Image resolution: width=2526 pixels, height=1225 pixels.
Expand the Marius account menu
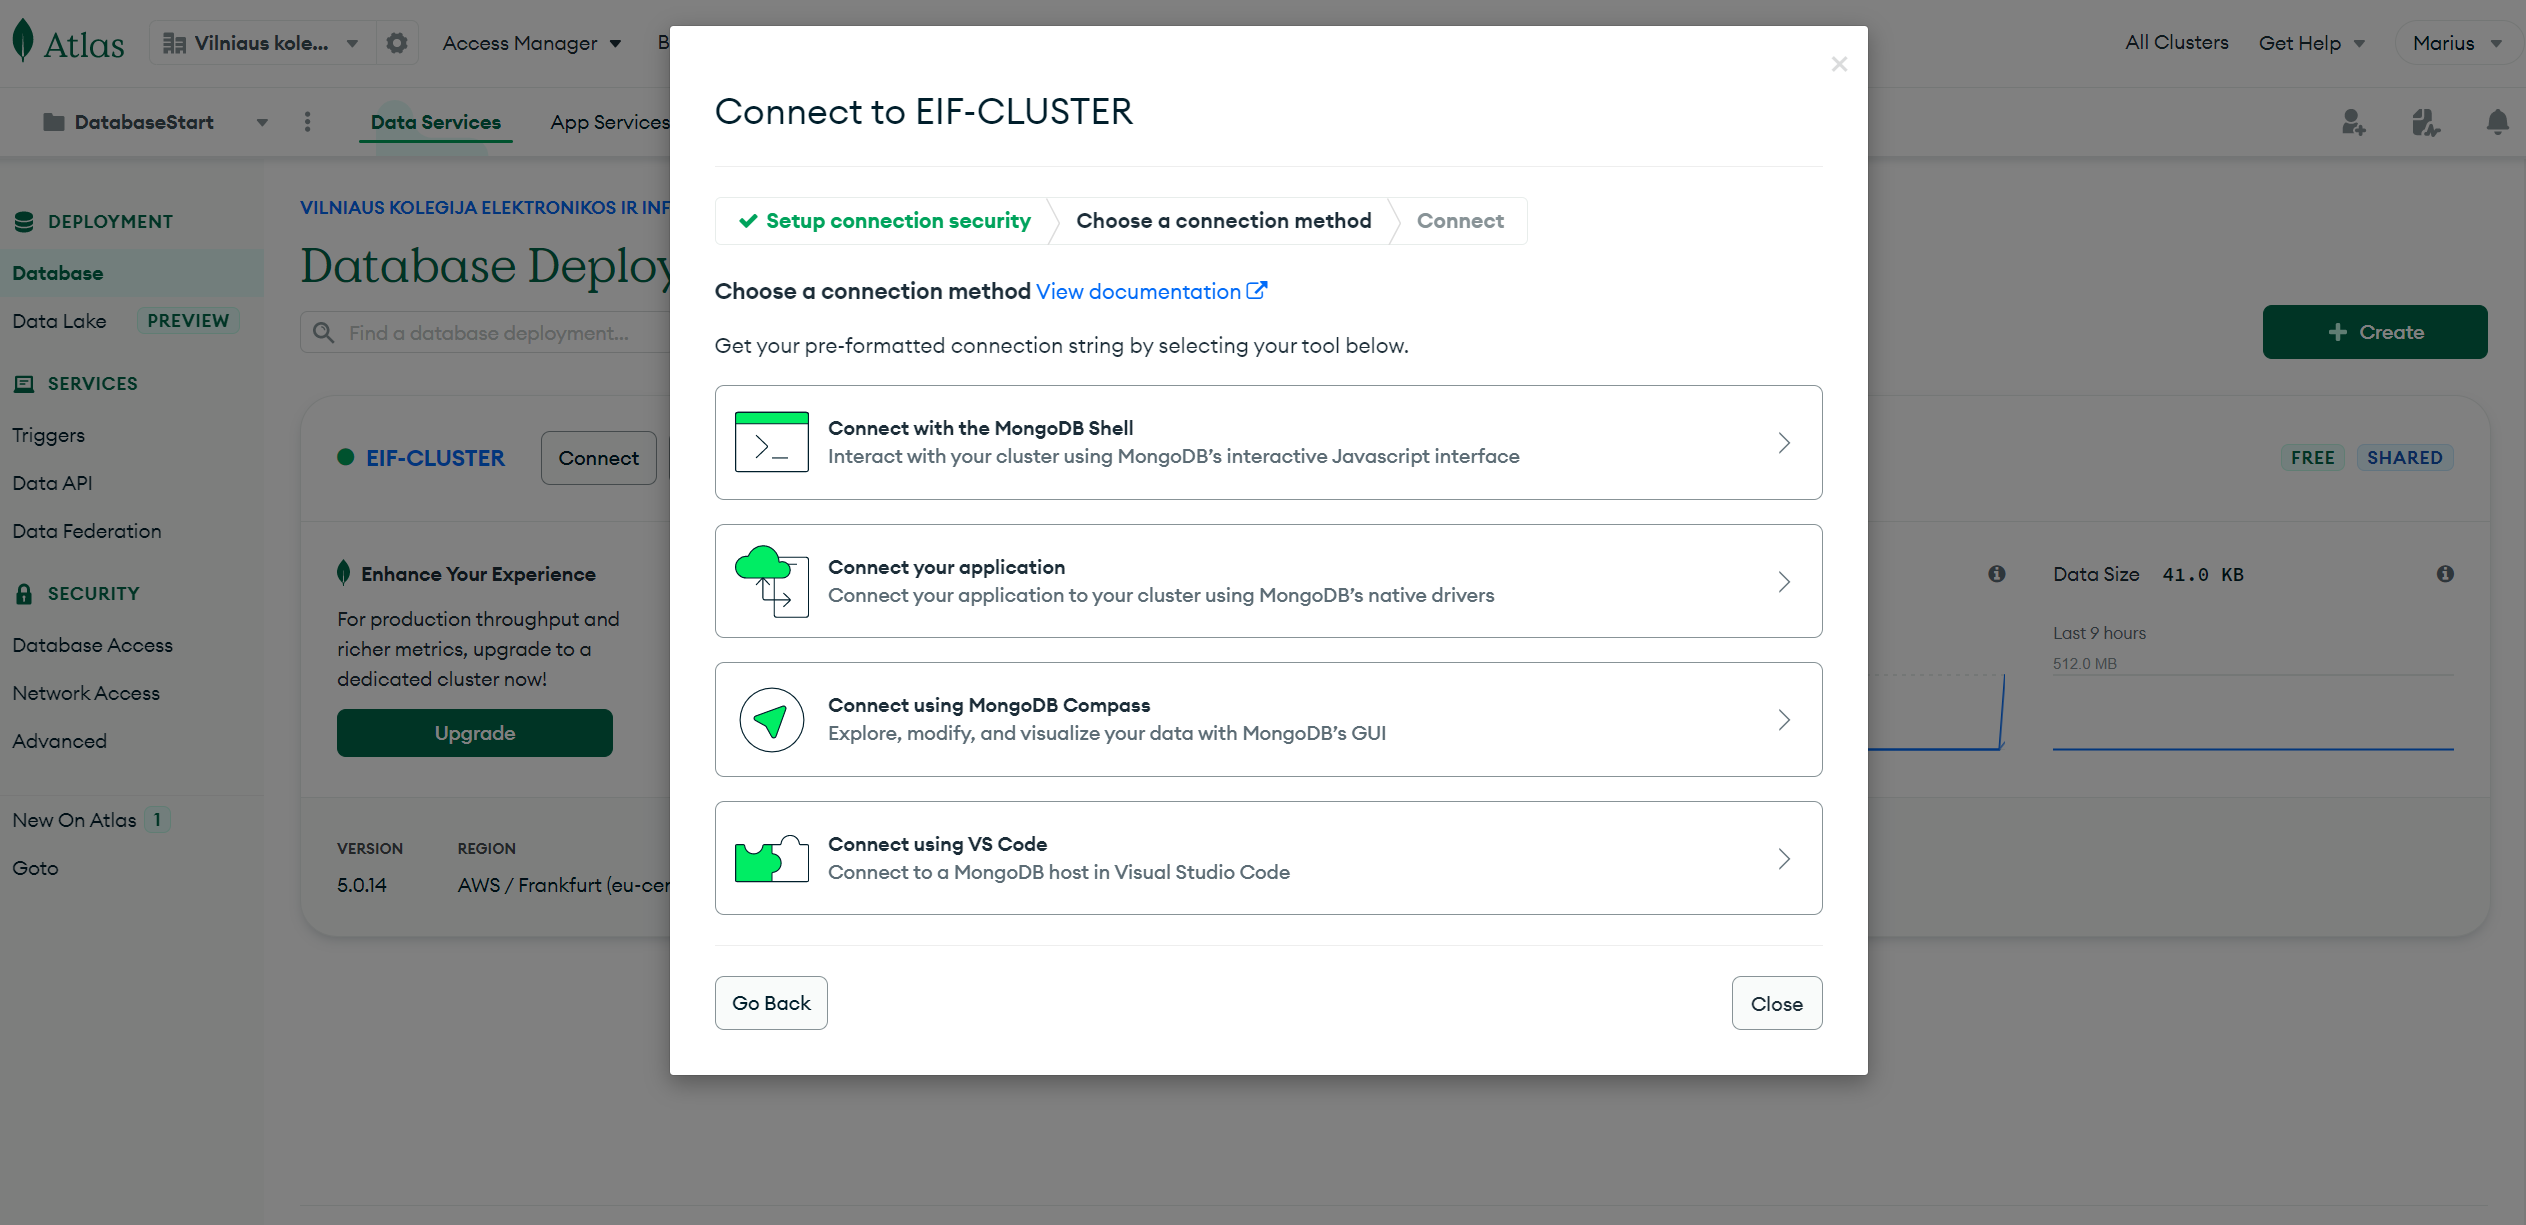(x=2456, y=42)
